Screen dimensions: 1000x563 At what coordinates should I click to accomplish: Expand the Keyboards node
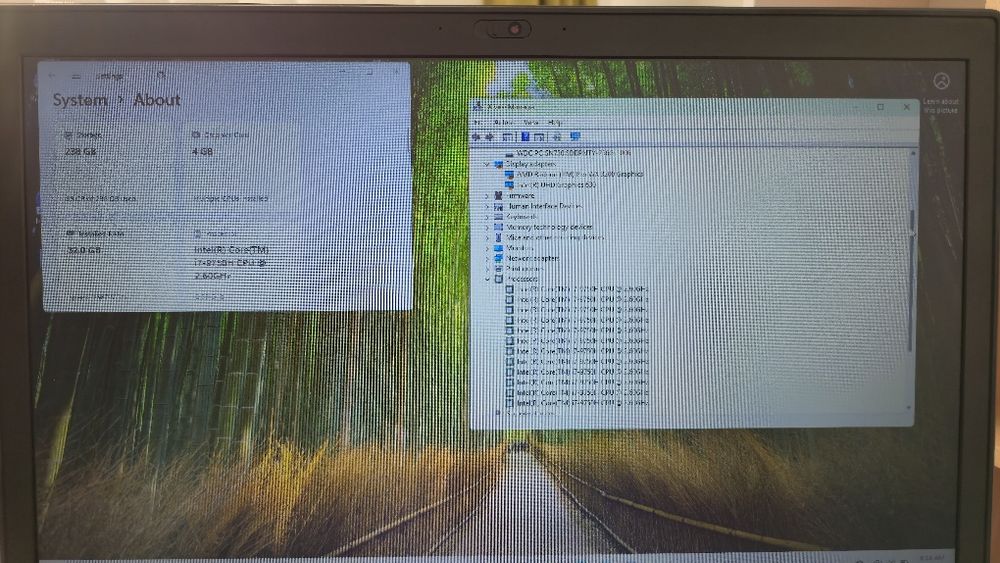487,217
